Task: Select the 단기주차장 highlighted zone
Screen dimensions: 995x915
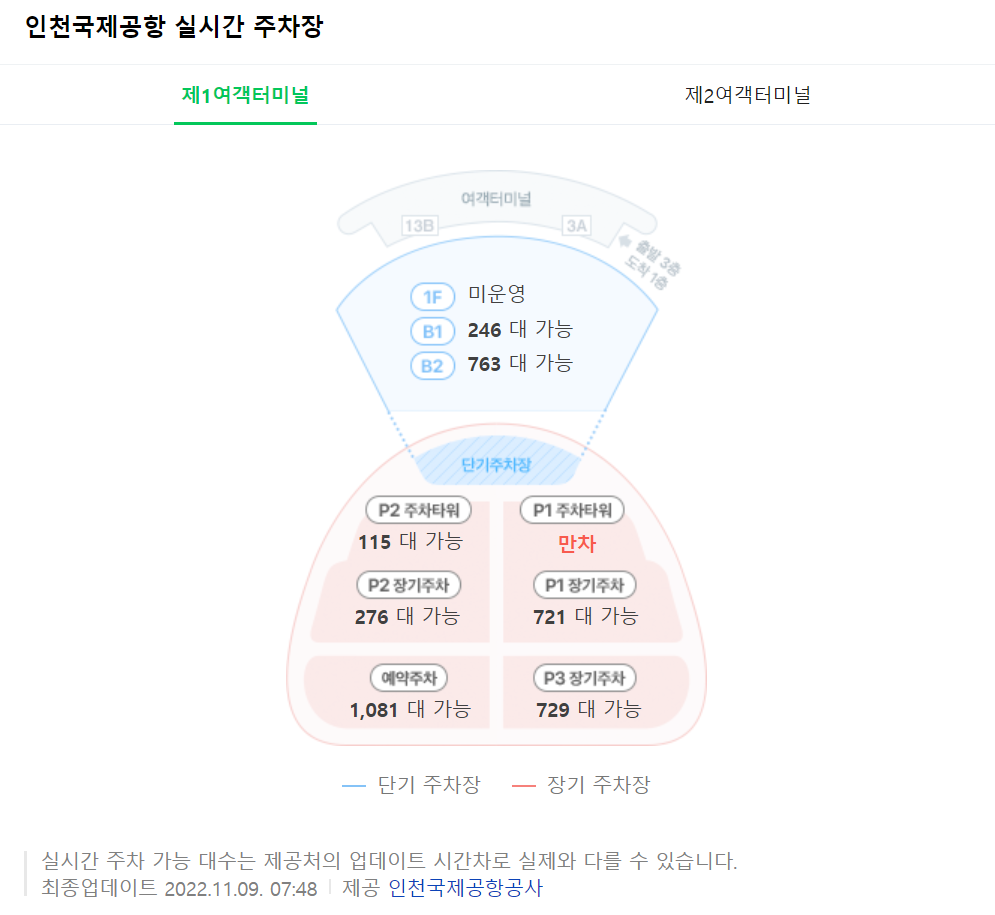Action: 497,464
